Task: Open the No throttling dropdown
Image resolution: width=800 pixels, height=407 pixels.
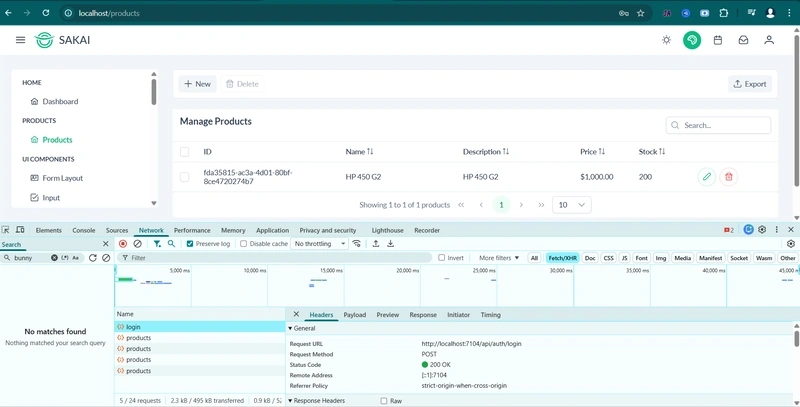Action: pos(319,244)
